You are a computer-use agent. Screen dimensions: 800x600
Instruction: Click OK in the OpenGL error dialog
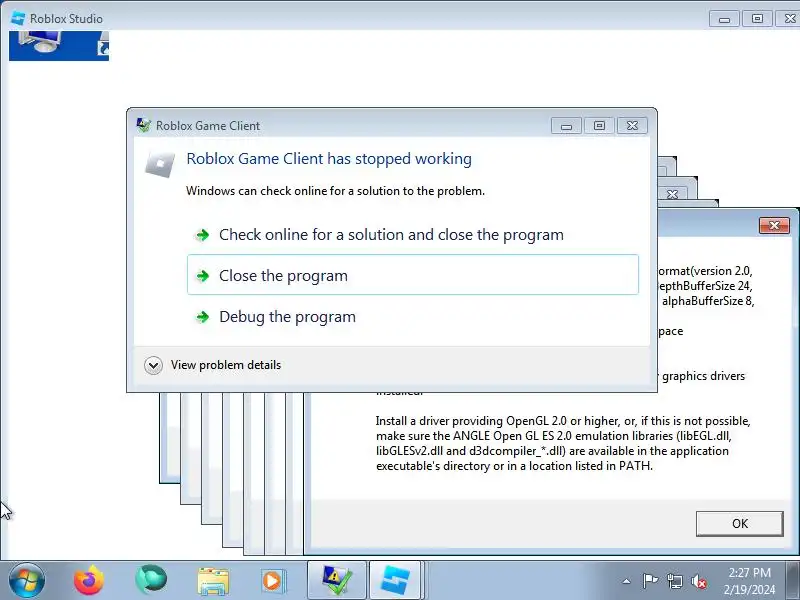point(739,523)
